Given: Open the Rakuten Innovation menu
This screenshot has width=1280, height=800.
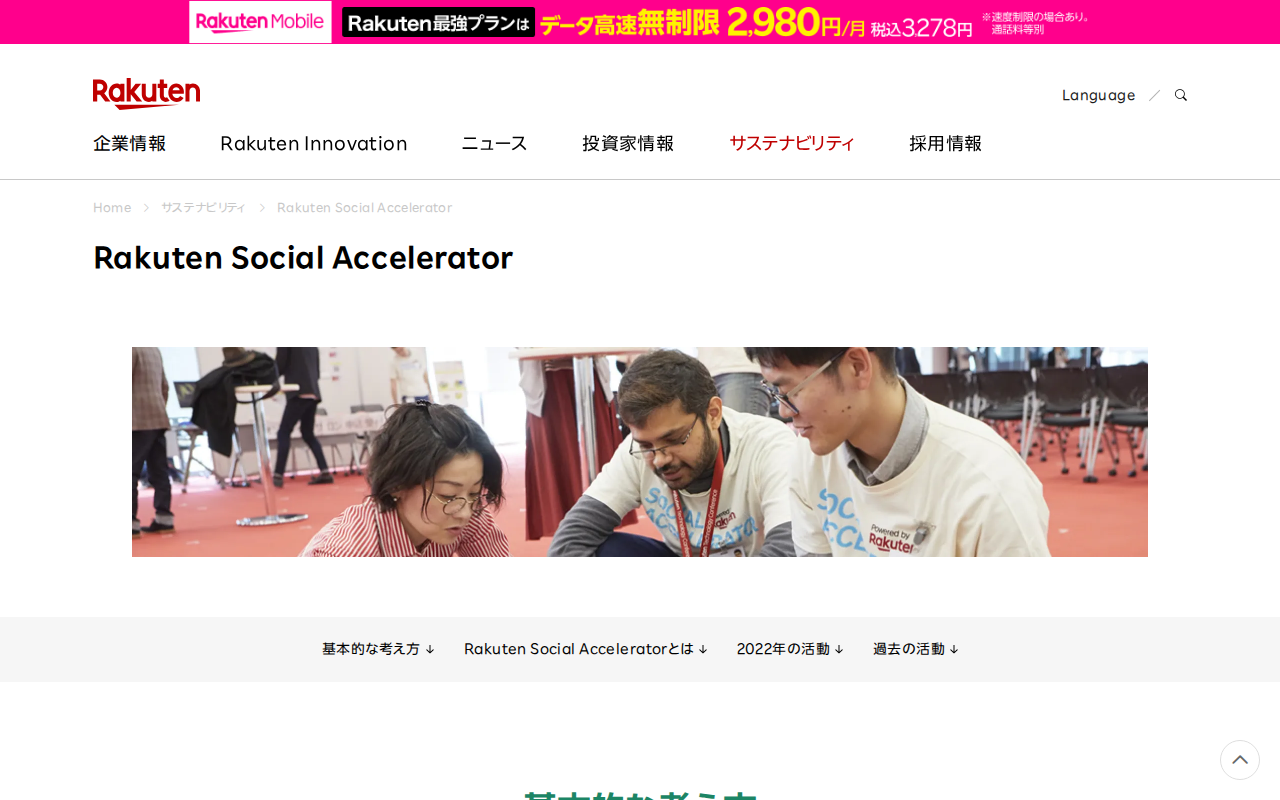Looking at the screenshot, I should tap(314, 143).
